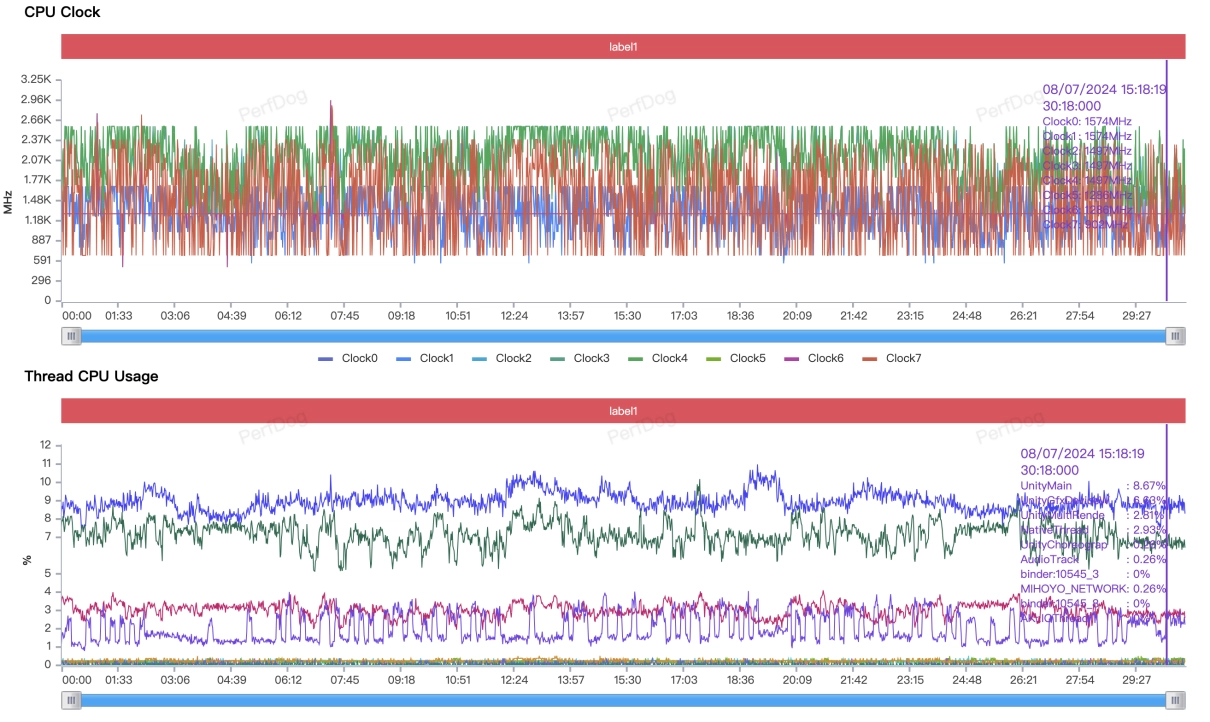
Task: Click right zoom handle of Thread CPU Usage slider
Action: (x=1176, y=701)
